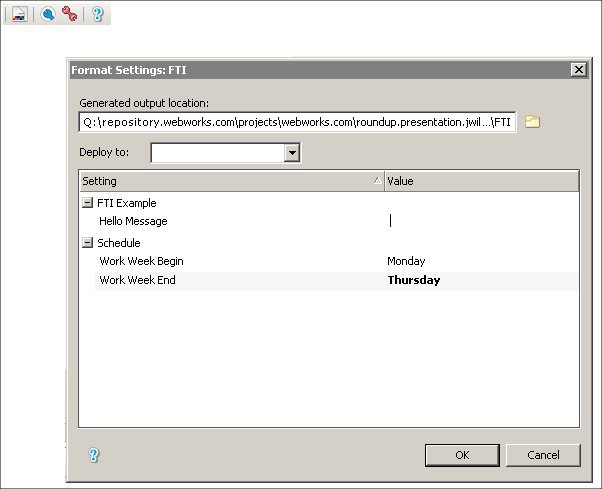Click the help icon in dialog footer
This screenshot has width=602, height=489.
[94, 455]
